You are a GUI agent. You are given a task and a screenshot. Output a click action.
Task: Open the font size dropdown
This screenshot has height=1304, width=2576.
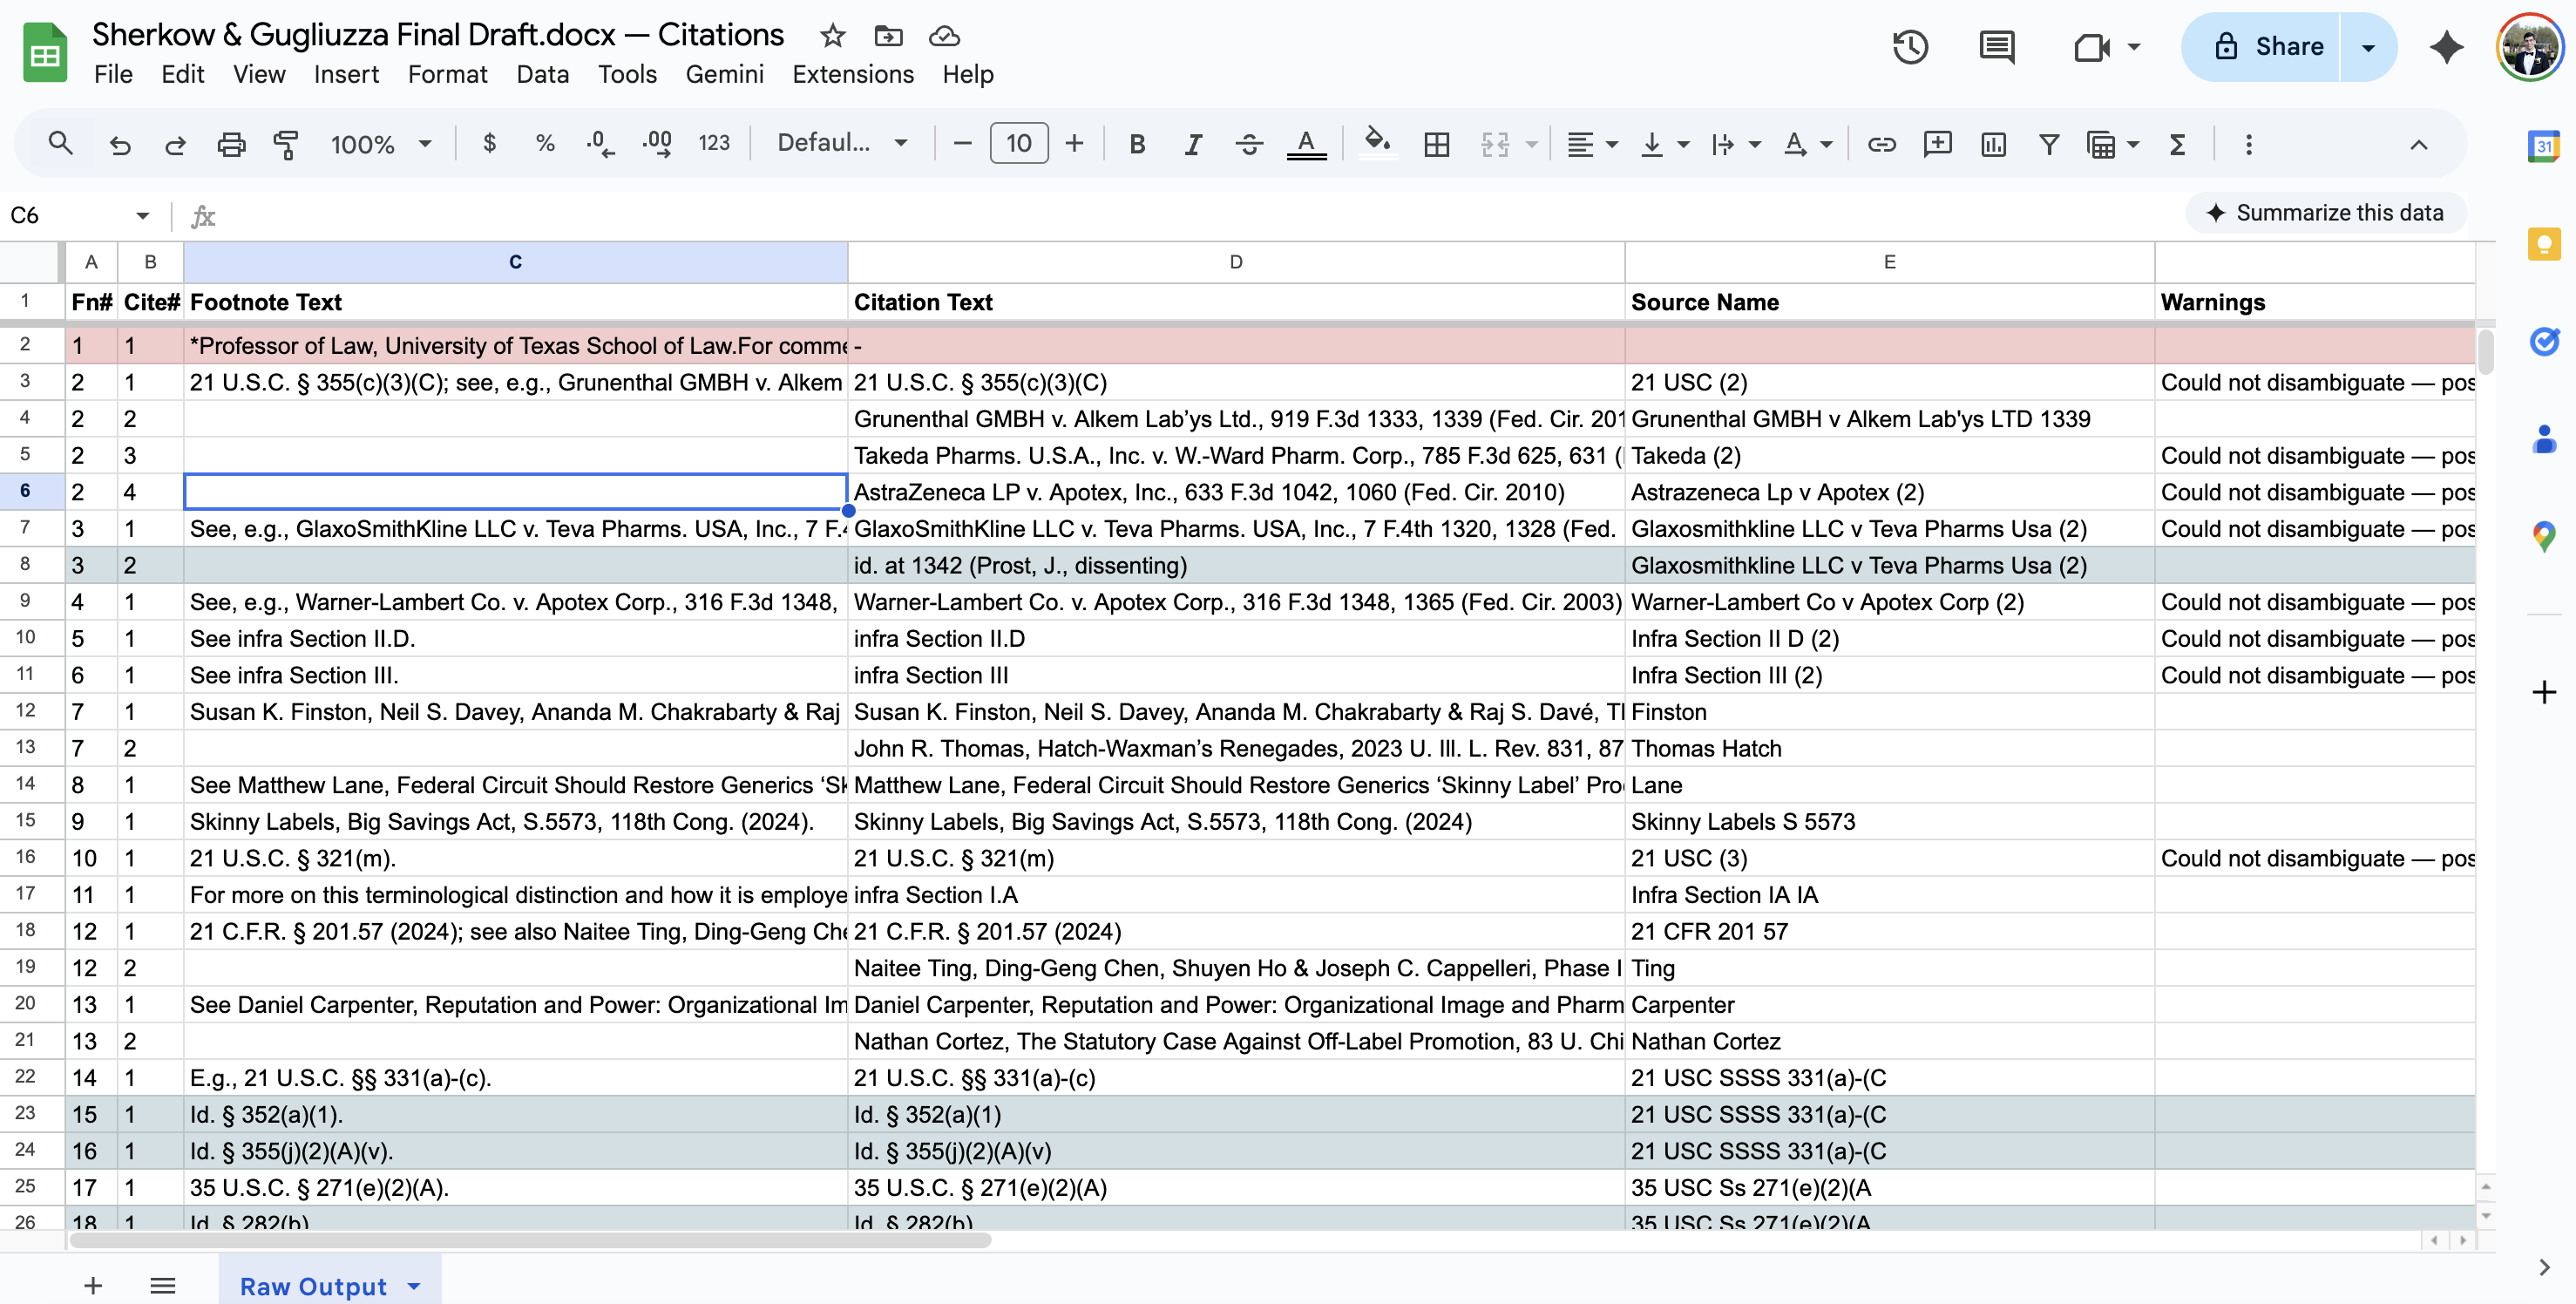(x=1018, y=143)
